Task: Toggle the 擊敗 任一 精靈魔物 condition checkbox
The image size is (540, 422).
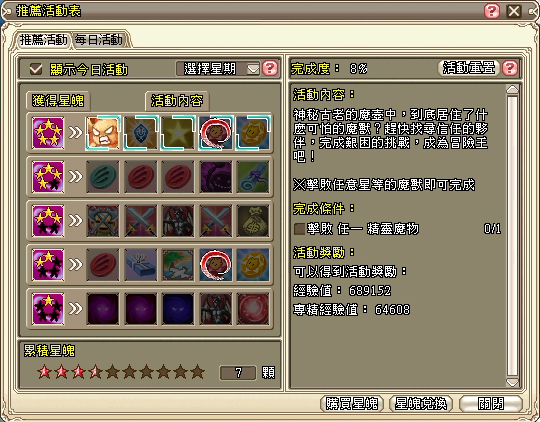Action: (x=299, y=229)
